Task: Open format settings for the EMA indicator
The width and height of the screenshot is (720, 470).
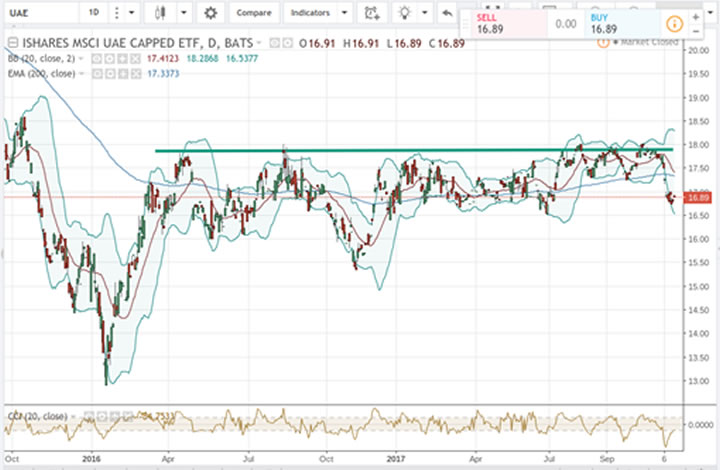Action: click(110, 74)
